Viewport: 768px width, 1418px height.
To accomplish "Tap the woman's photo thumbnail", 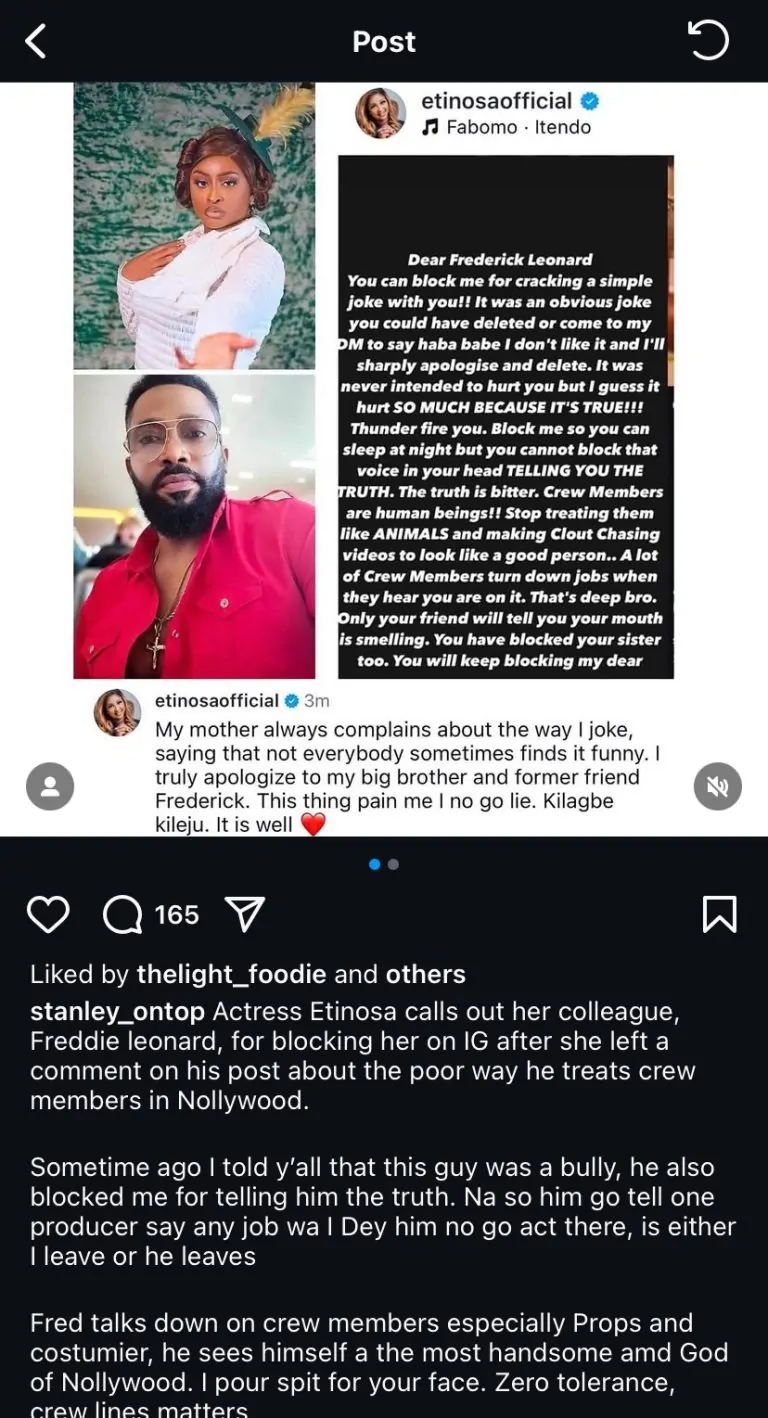I will [x=194, y=226].
